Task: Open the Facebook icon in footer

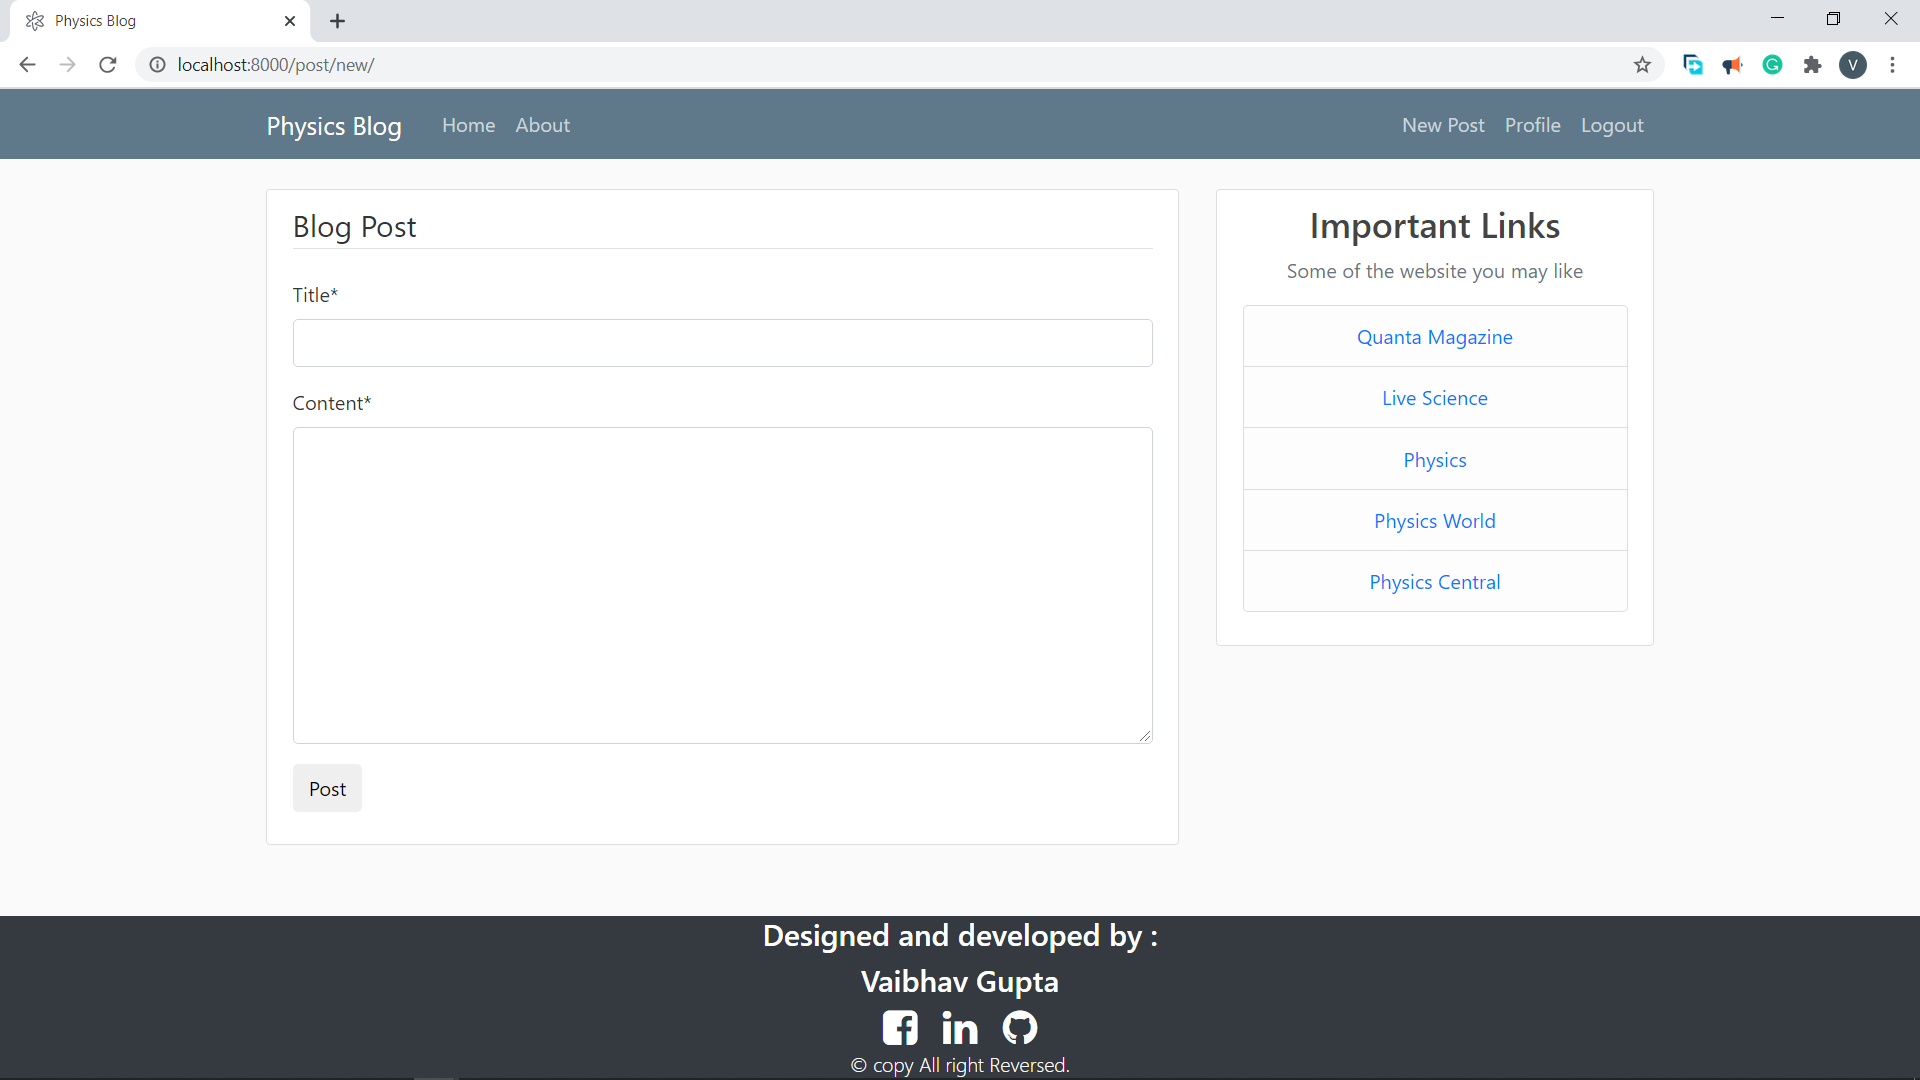Action: [900, 1027]
